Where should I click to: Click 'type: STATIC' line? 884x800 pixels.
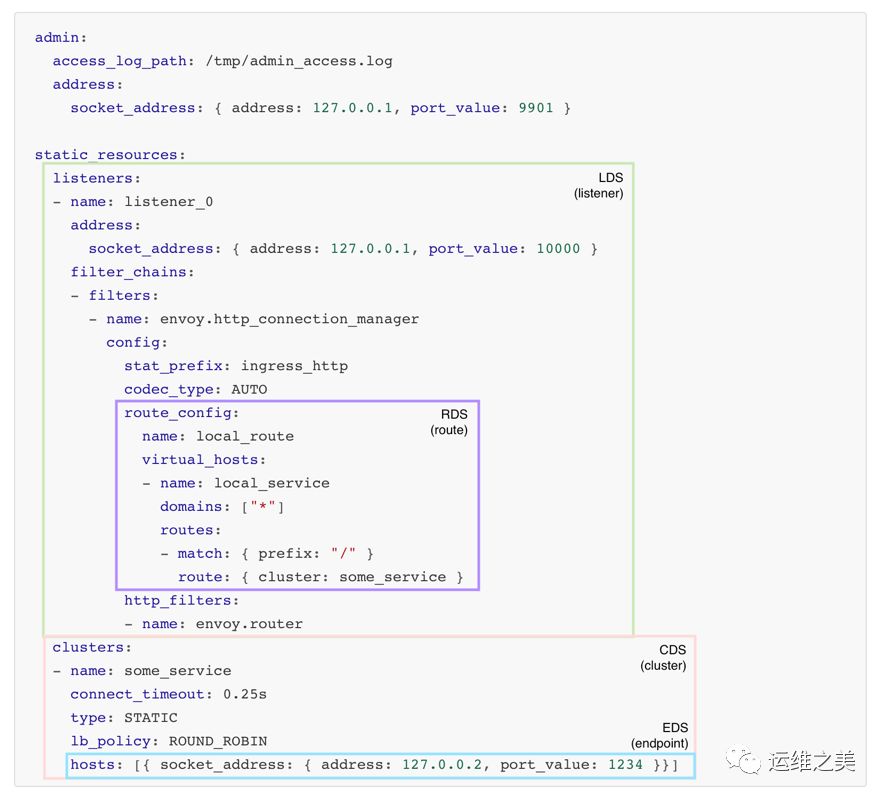point(124,718)
